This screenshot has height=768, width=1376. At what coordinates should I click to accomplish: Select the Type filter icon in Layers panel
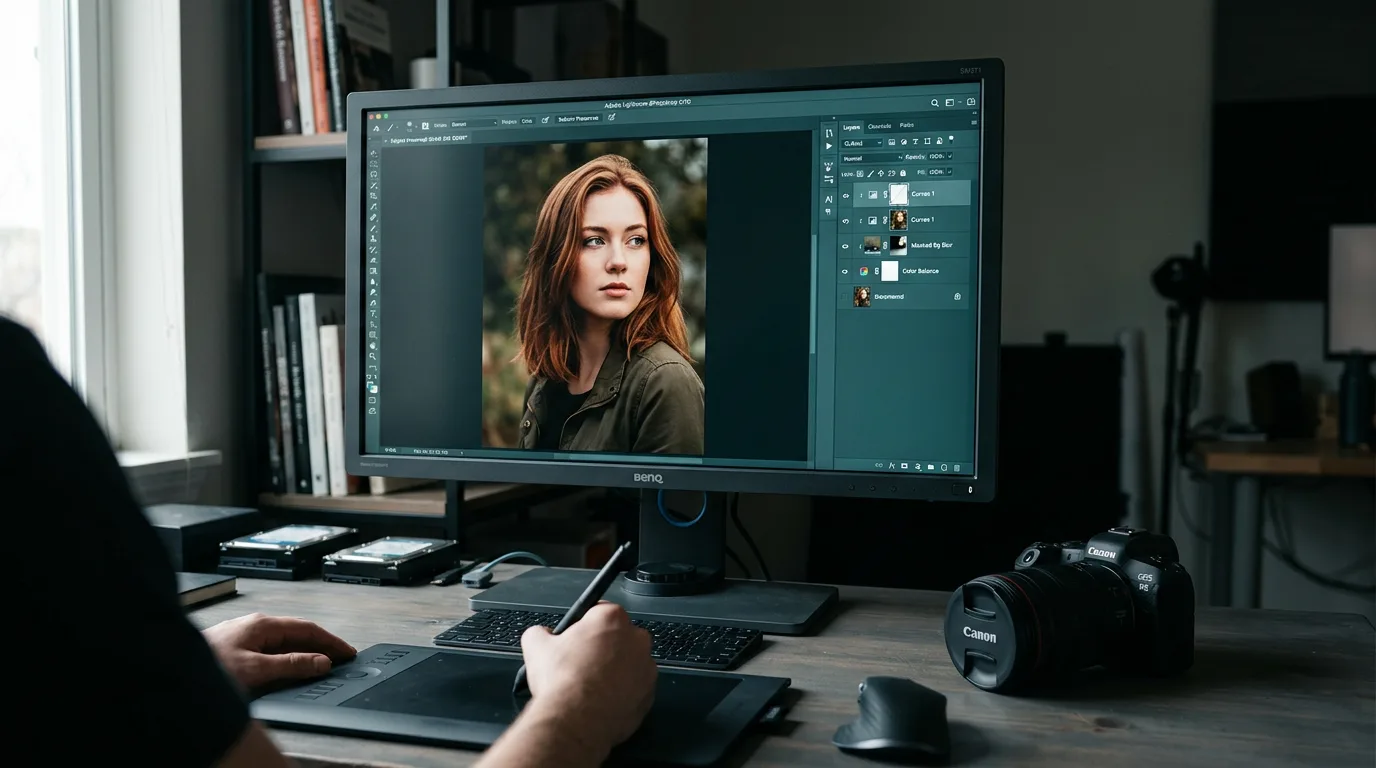[915, 142]
